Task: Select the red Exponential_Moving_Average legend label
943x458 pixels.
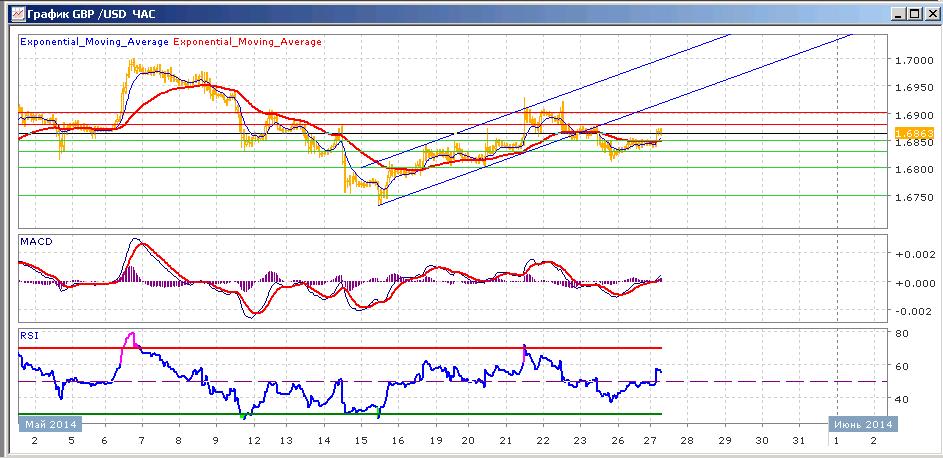Action: point(247,42)
